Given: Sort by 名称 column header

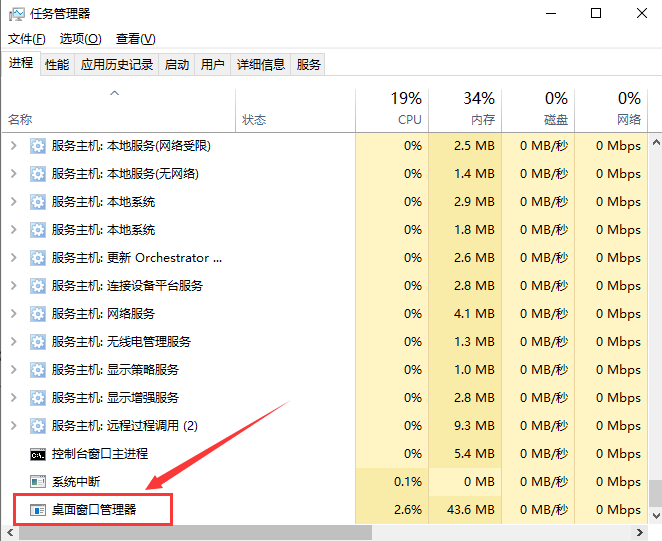Looking at the screenshot, I should click(118, 111).
